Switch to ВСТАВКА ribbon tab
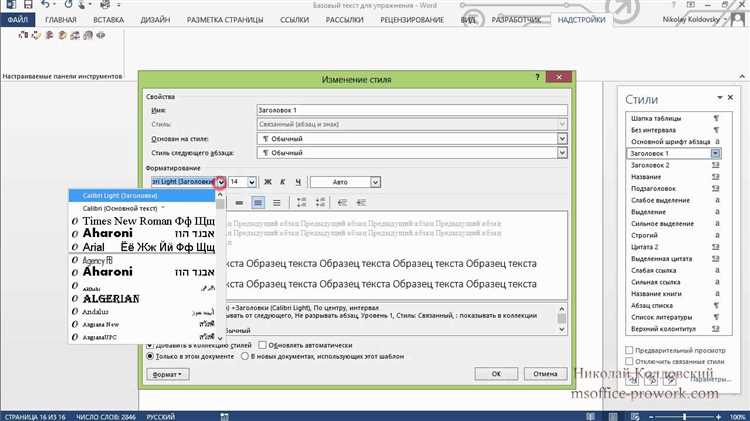750x421 pixels. 109,20
